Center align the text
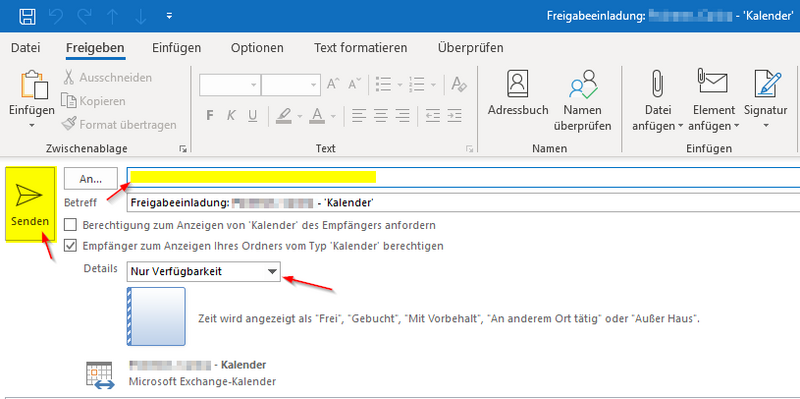 (x=381, y=116)
